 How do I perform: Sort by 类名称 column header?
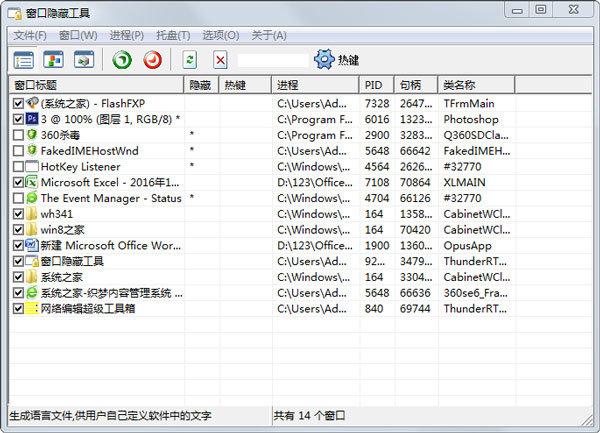(x=476, y=85)
